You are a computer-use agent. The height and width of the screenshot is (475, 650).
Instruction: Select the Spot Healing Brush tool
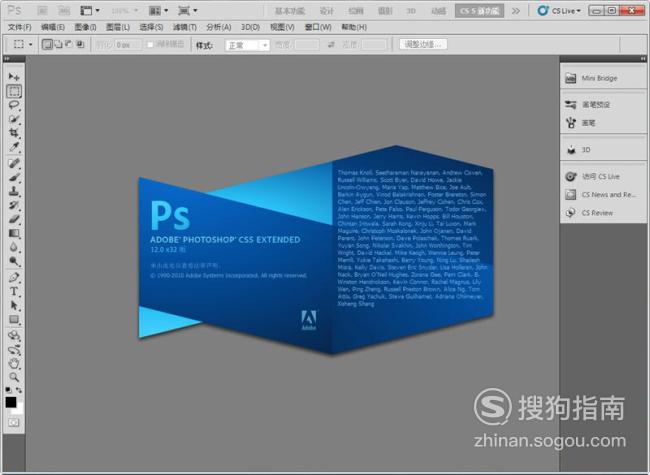[14, 163]
